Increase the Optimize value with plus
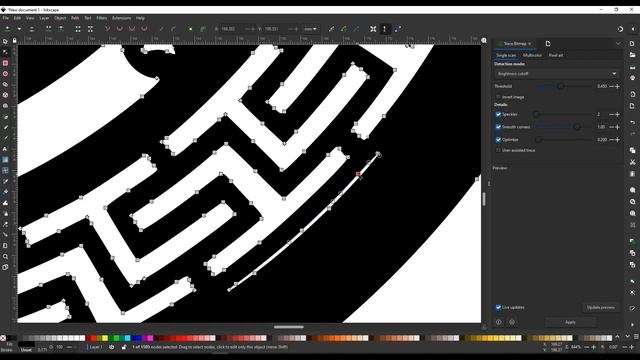640x360 pixels. [x=618, y=140]
